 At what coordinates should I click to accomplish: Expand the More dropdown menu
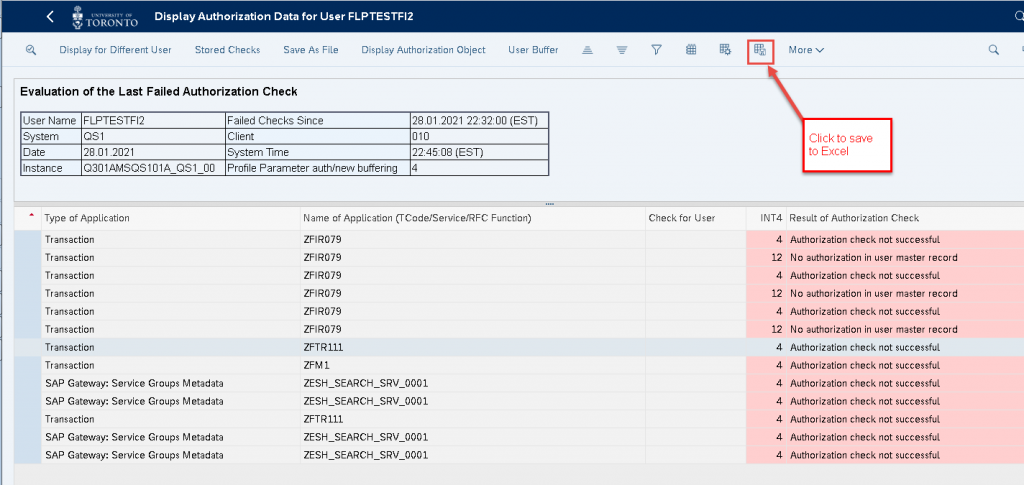tap(806, 50)
